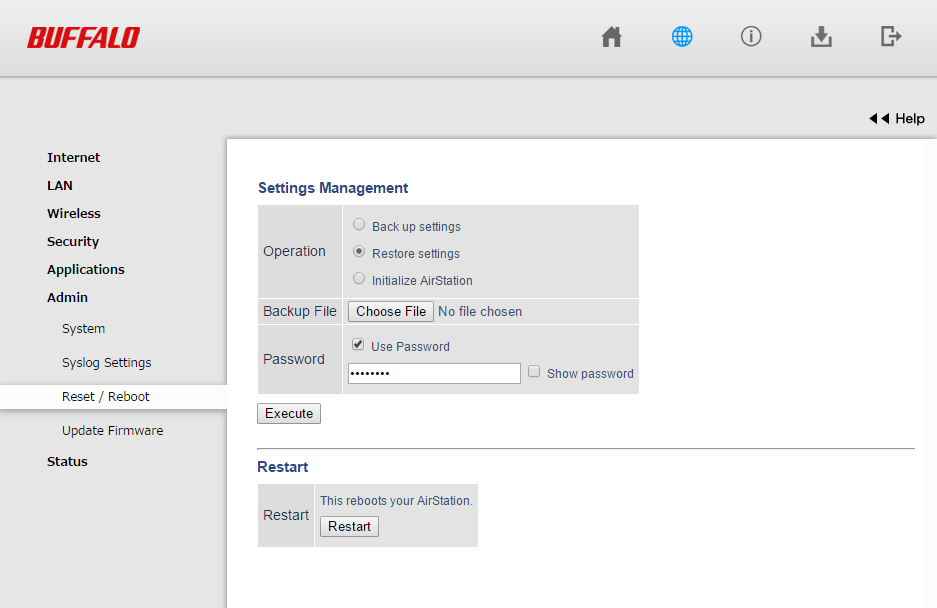
Task: Select the Restore settings radio button
Action: click(359, 252)
